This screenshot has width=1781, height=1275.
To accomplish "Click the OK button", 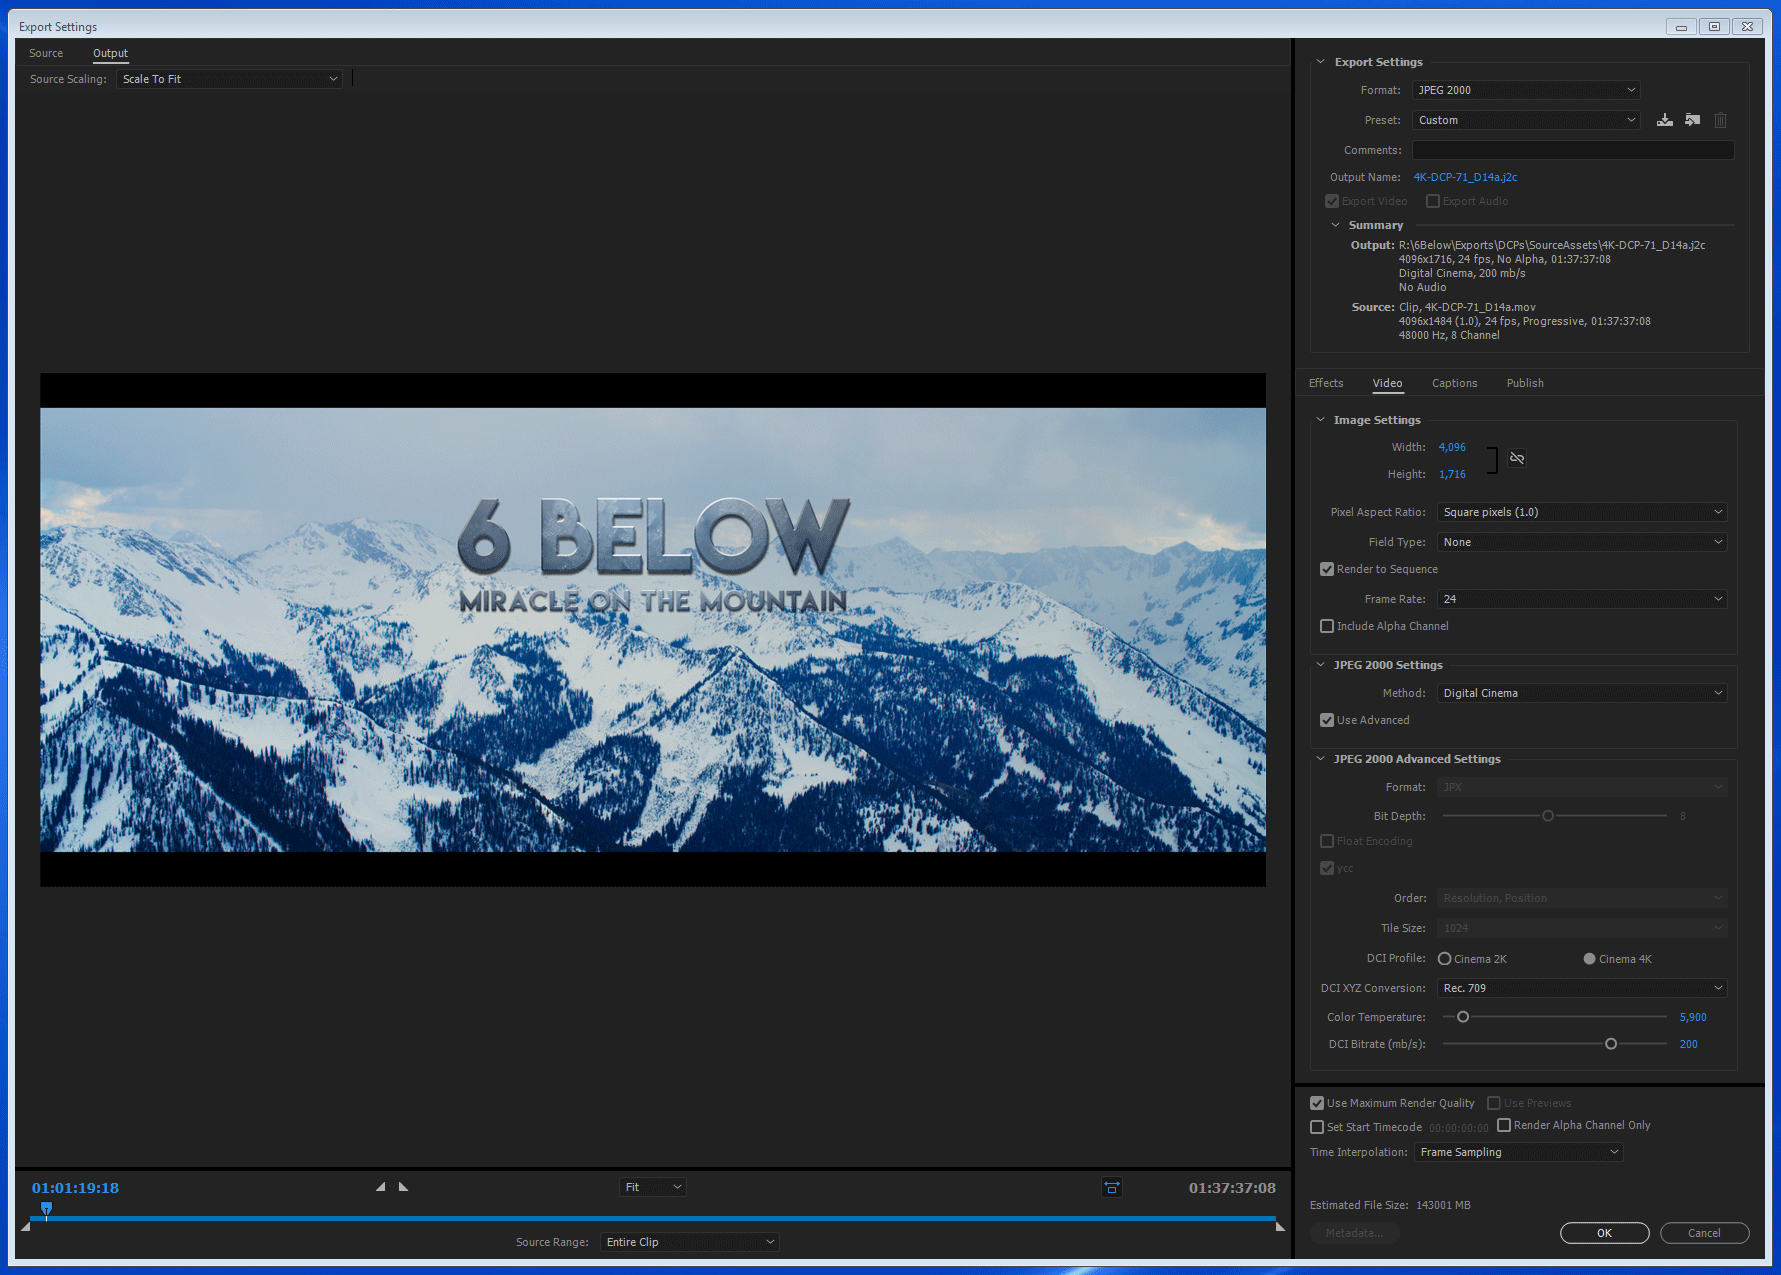I will (1604, 1233).
